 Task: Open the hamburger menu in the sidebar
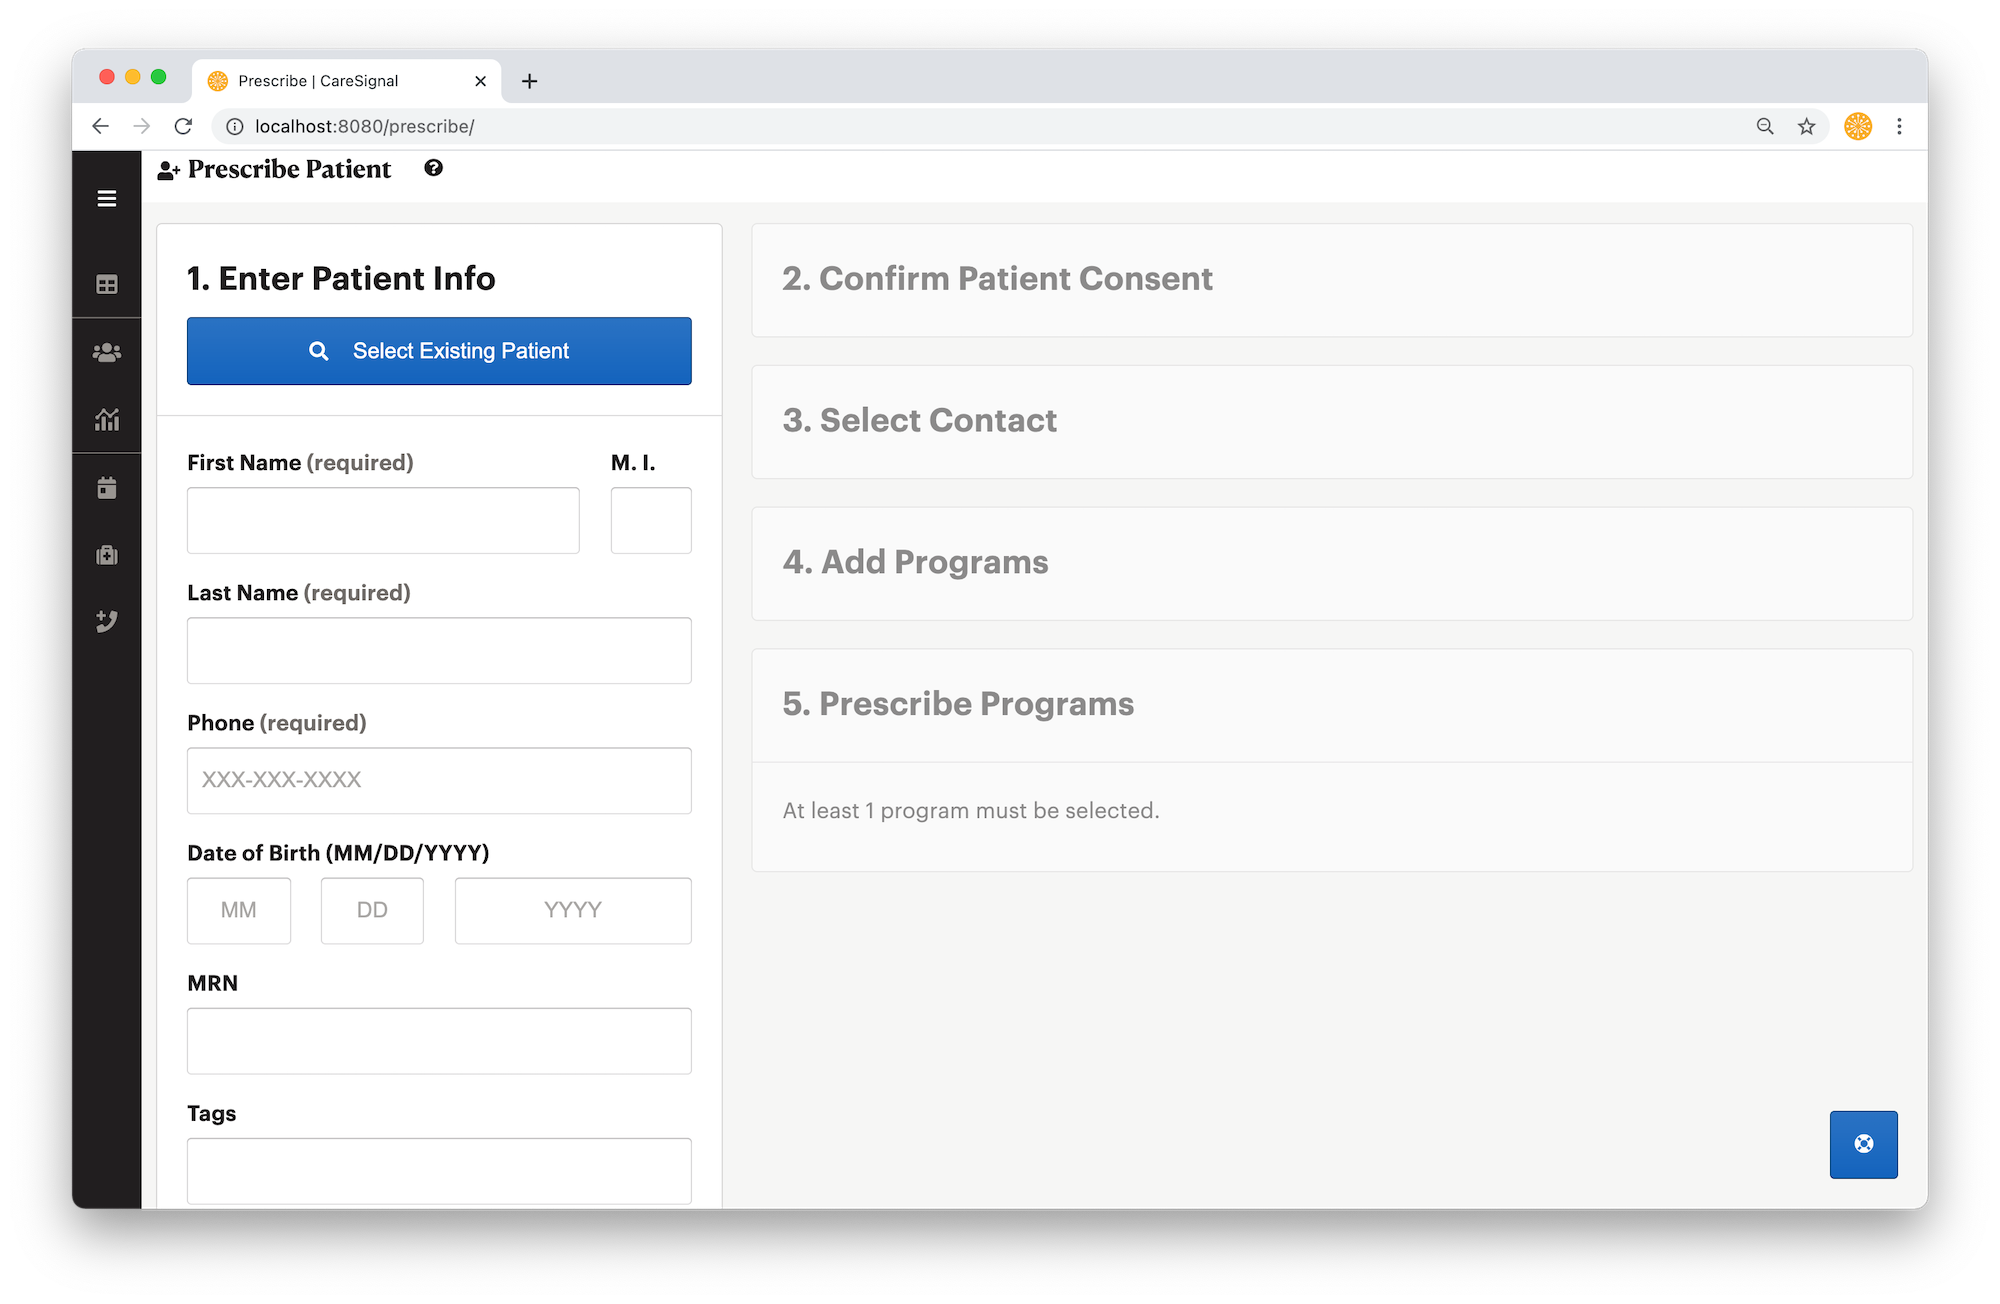107,199
